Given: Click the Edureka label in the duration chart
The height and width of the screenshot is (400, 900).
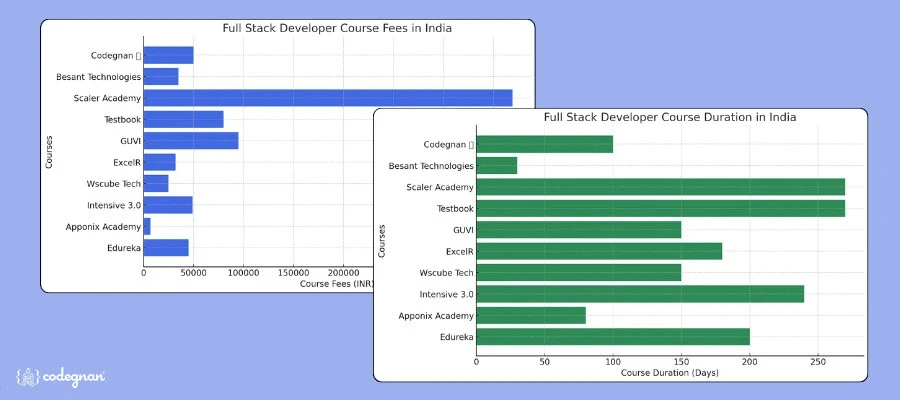Looking at the screenshot, I should pyautogui.click(x=456, y=337).
